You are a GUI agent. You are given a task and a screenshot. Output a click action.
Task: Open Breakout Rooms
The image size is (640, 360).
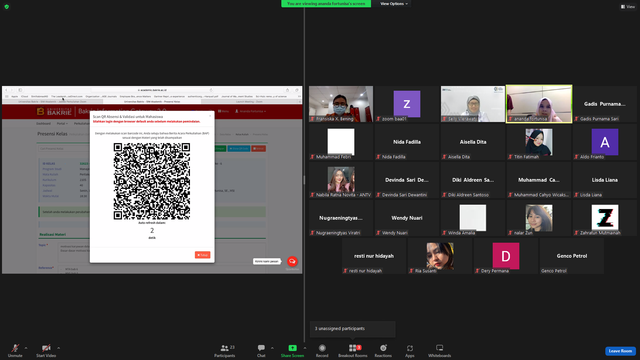(353, 350)
